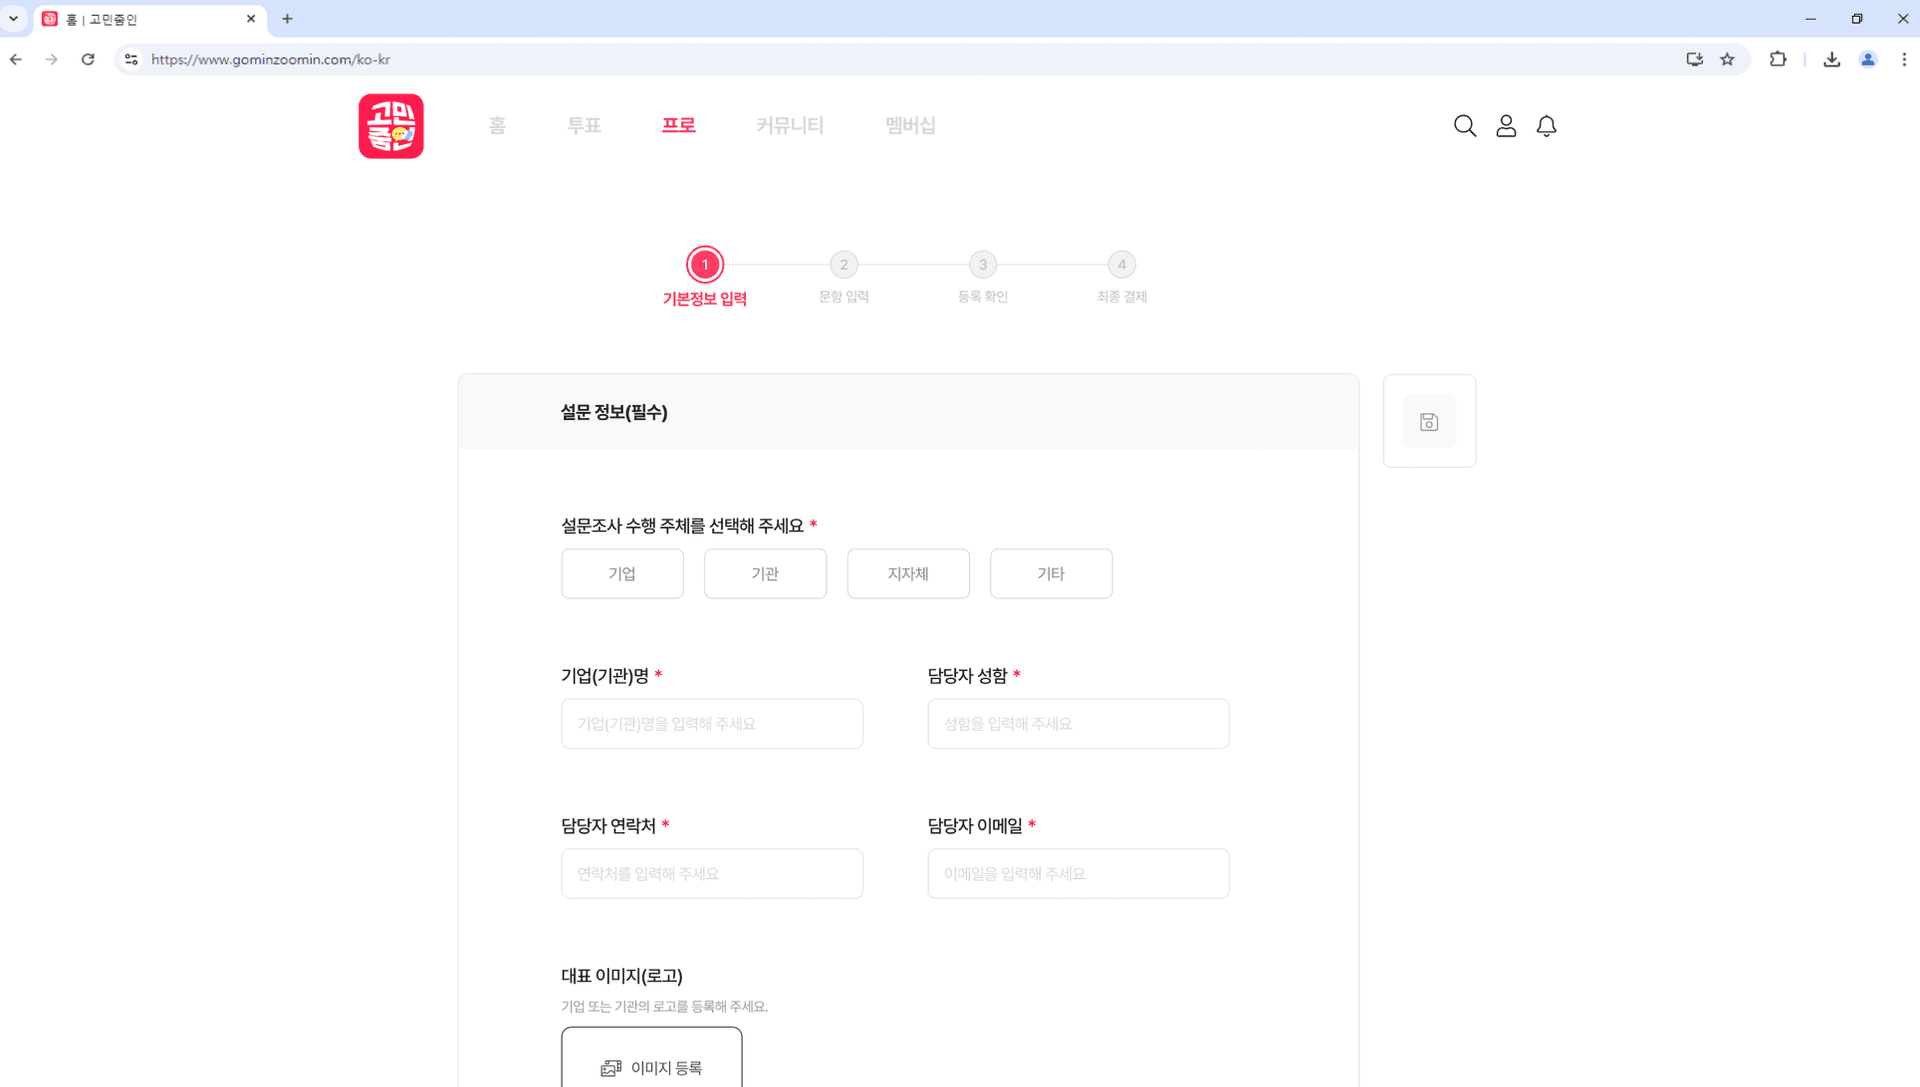Image resolution: width=1920 pixels, height=1087 pixels.
Task: Open browser extensions puzzle icon
Action: tap(1778, 60)
